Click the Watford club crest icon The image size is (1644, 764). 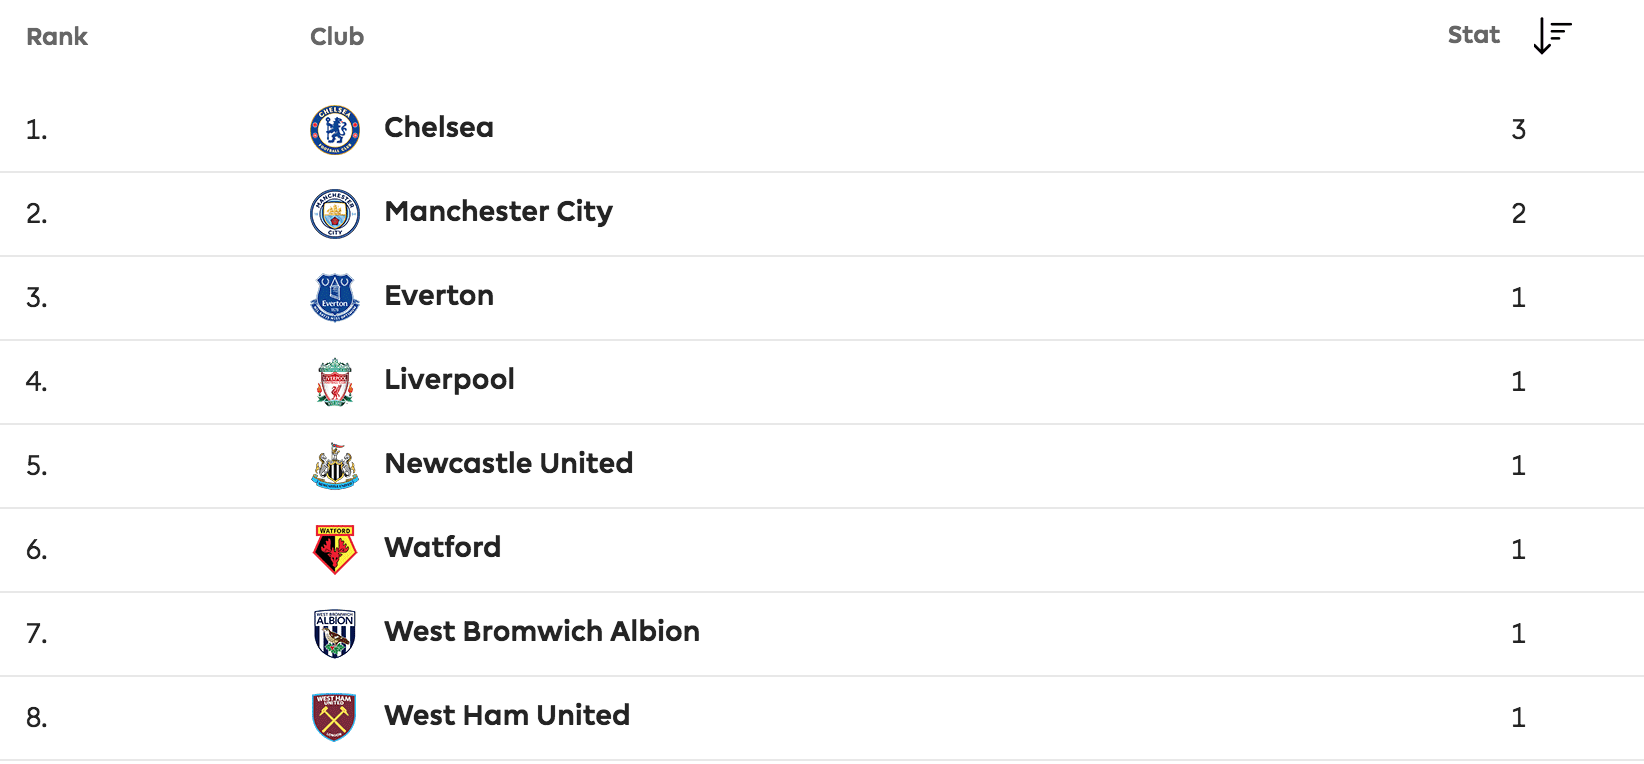tap(335, 550)
